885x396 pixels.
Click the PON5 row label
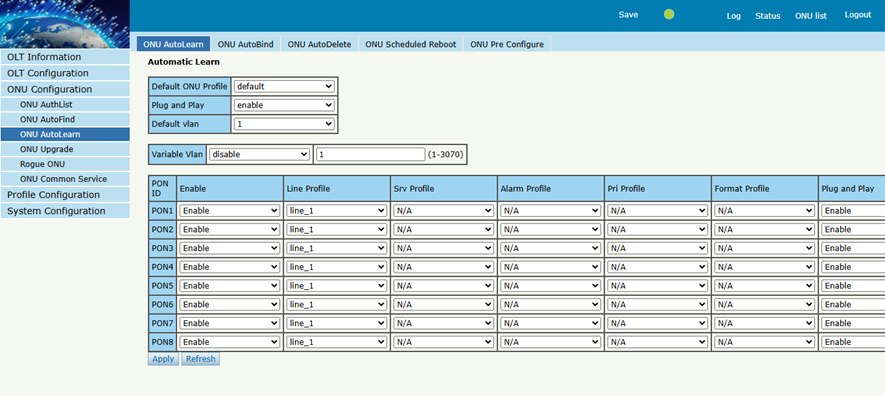tap(163, 285)
